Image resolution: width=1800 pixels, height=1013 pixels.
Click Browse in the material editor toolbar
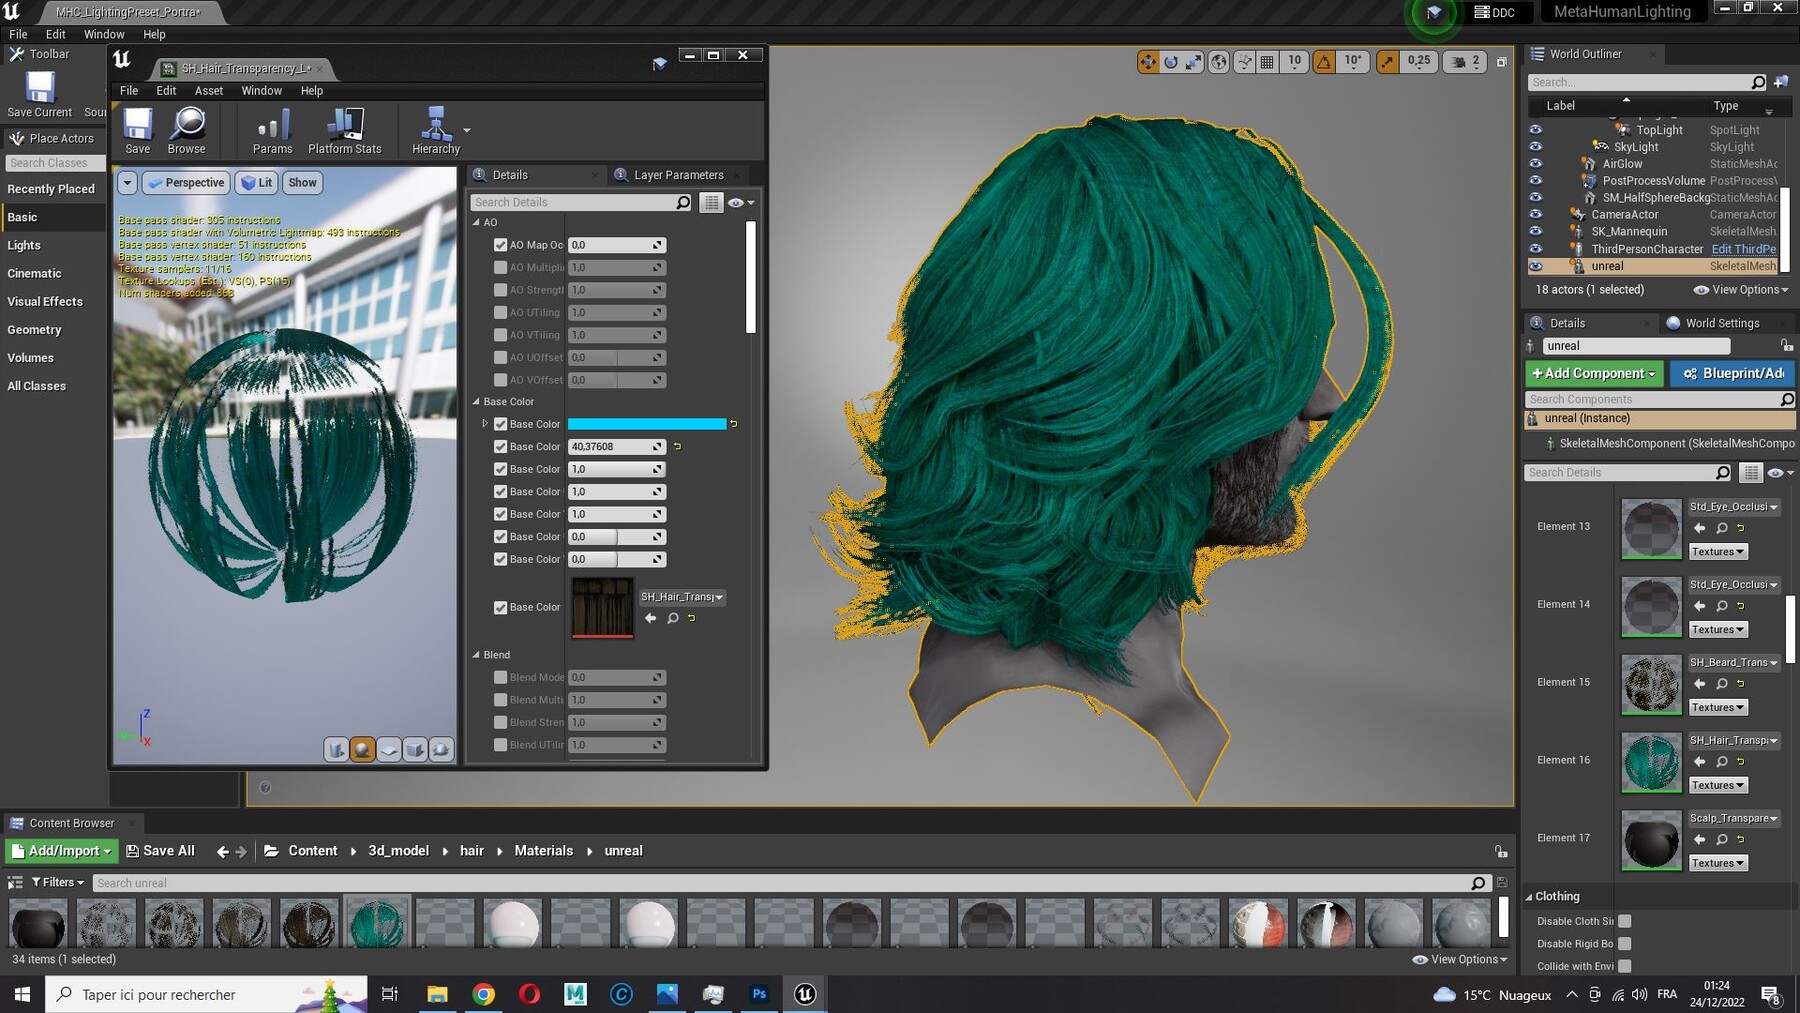pyautogui.click(x=187, y=131)
